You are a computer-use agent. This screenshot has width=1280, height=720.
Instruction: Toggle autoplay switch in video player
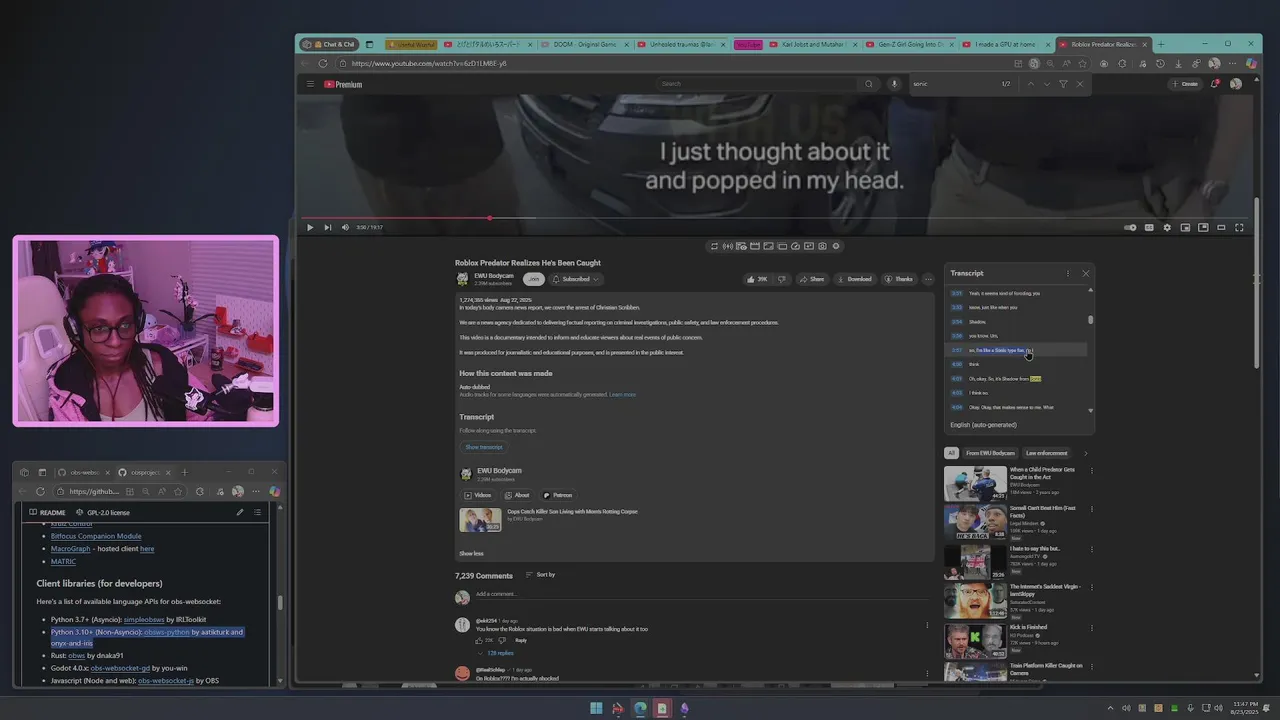click(1130, 228)
